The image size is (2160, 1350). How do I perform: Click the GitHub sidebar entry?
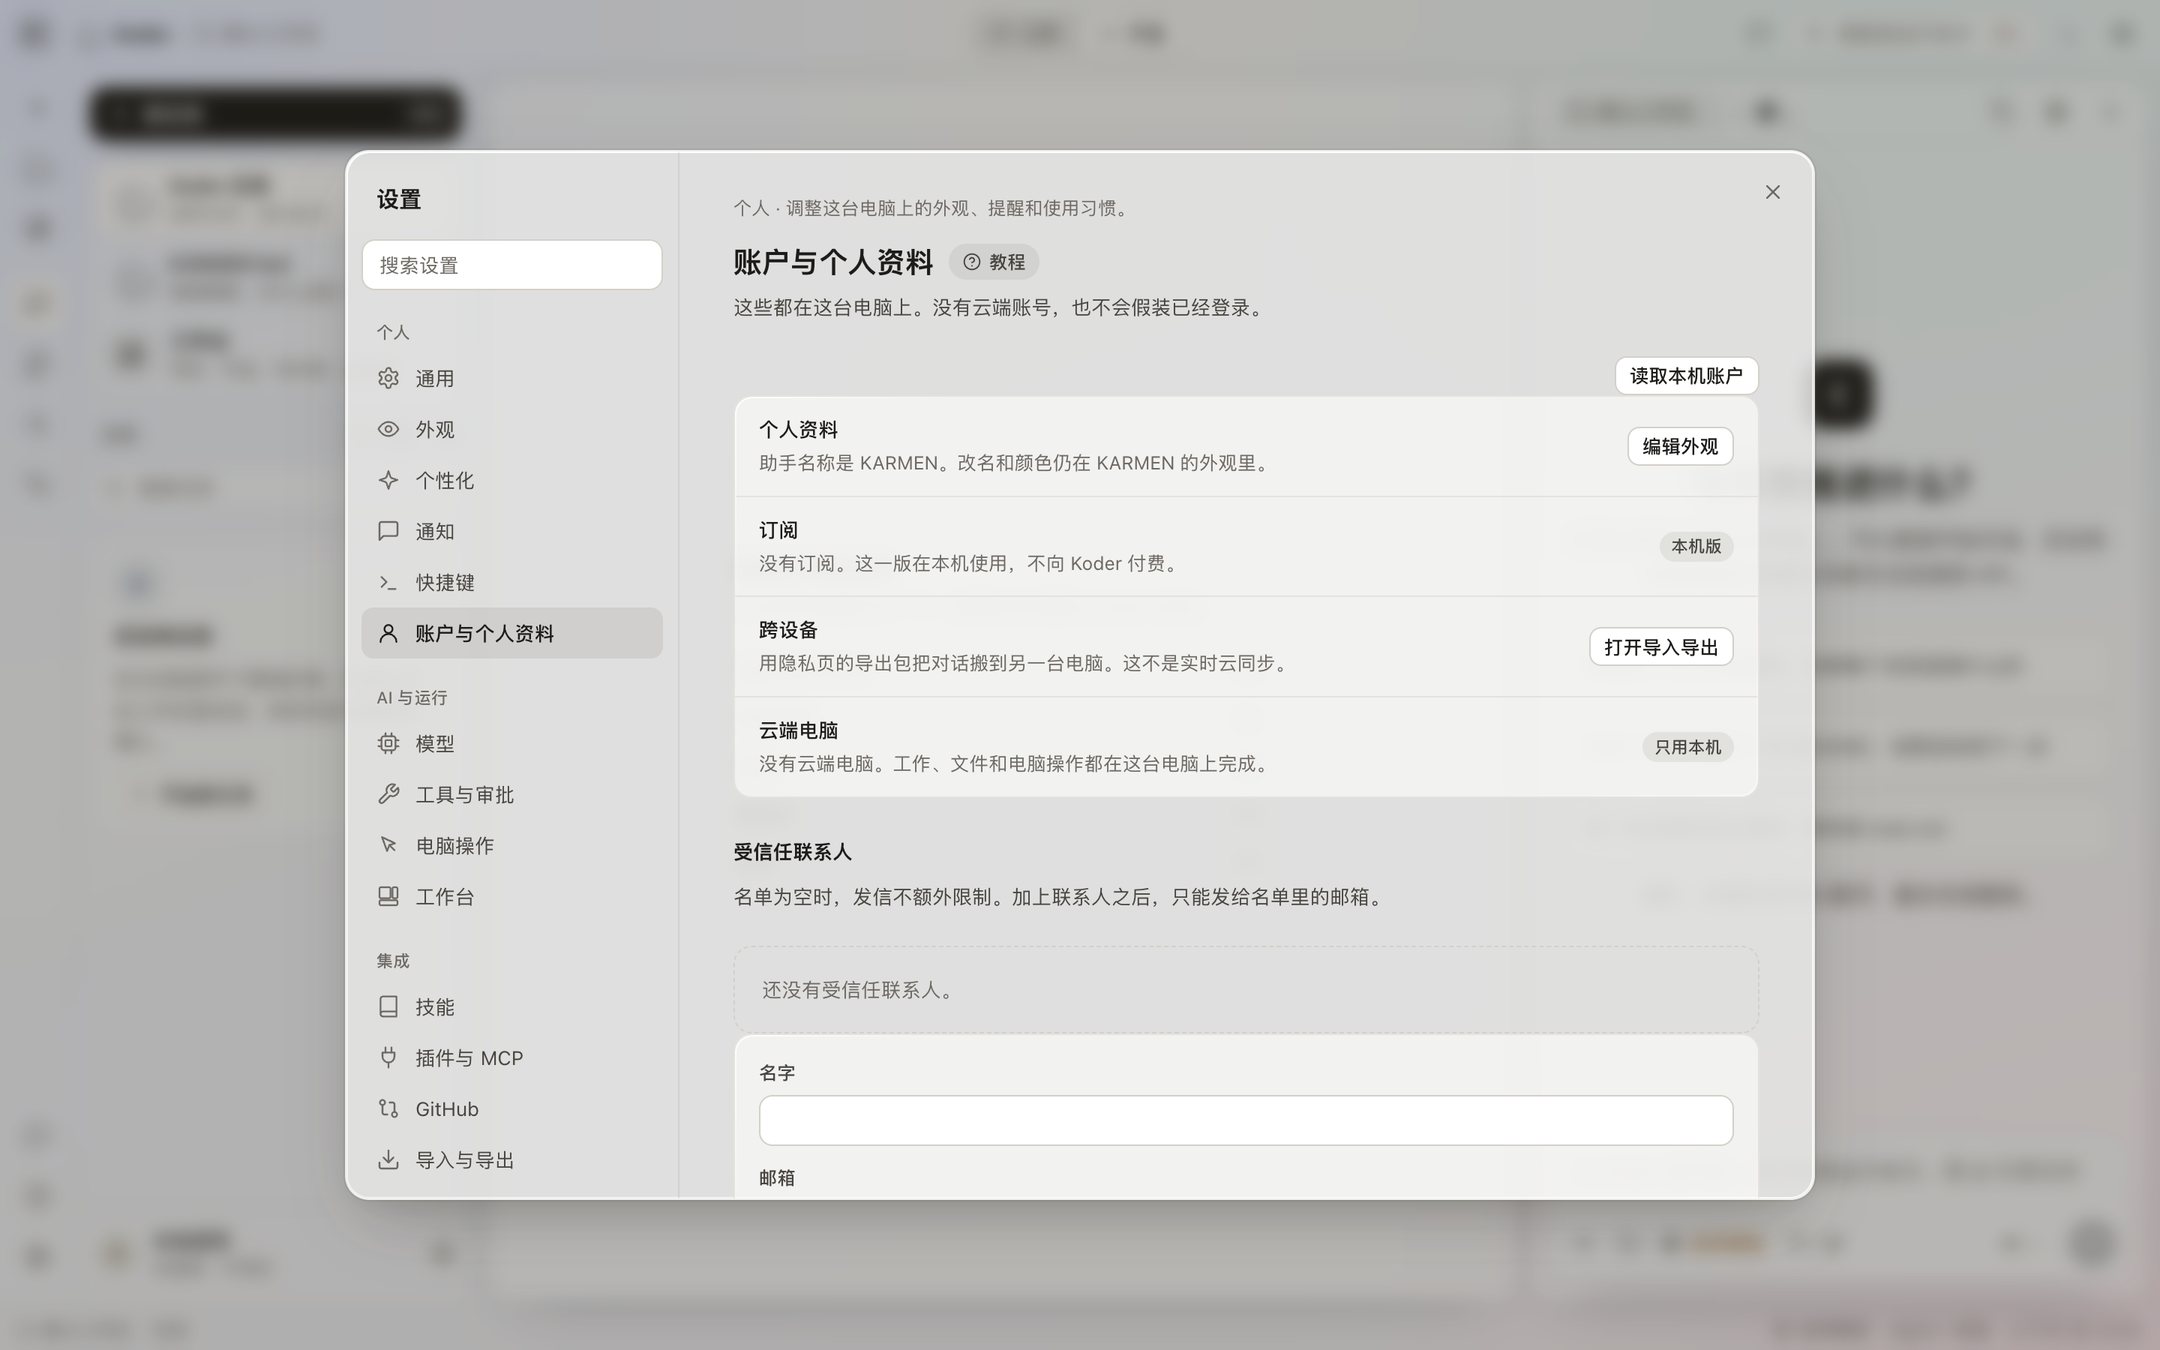pyautogui.click(x=512, y=1108)
